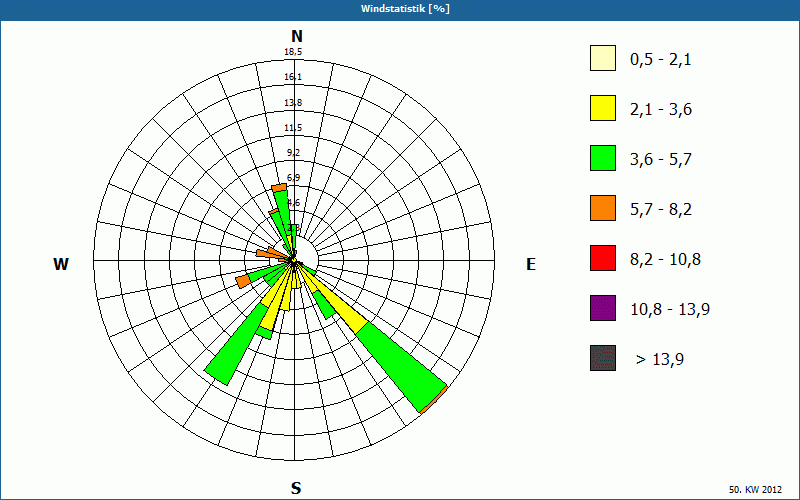Click the legend label '2,1 - 3,6'
The width and height of the screenshot is (800, 500).
(661, 110)
